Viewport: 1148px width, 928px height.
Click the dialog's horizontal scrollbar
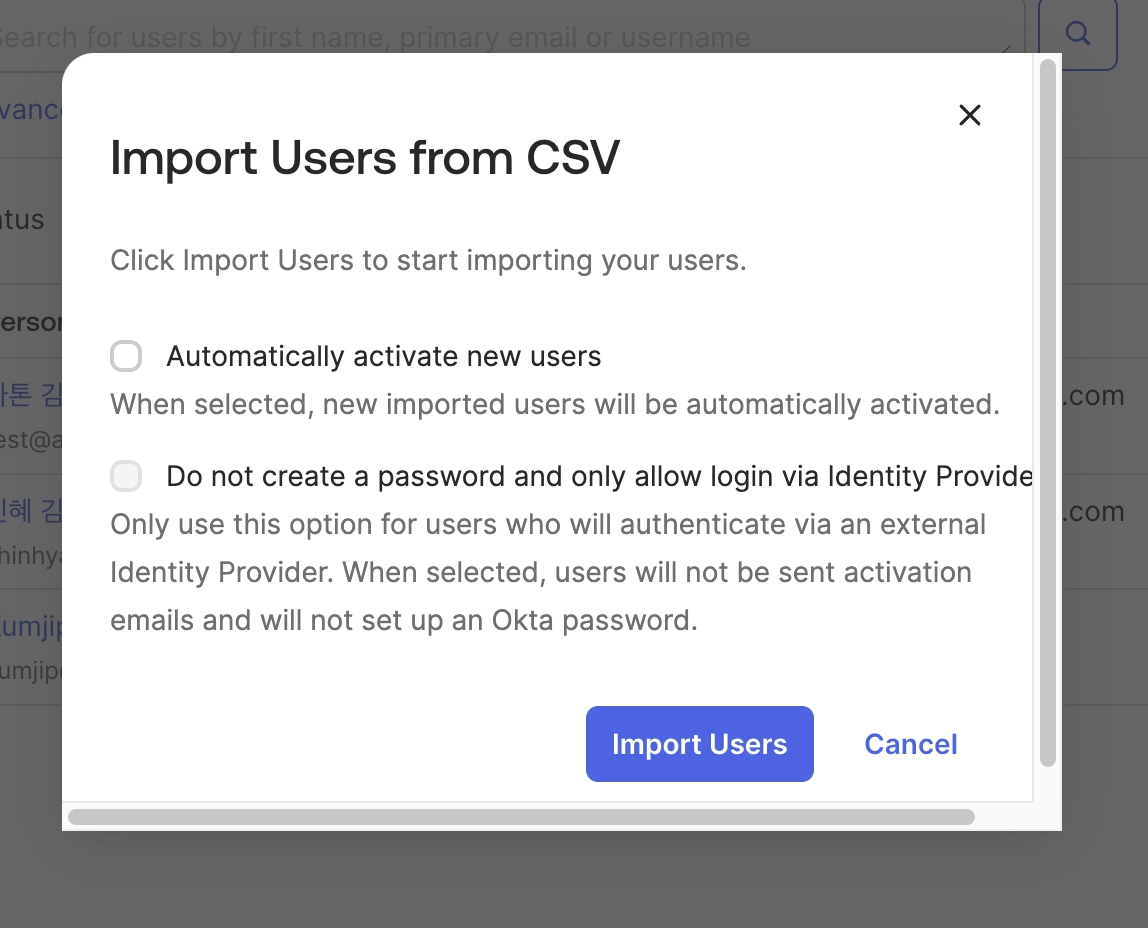(520, 817)
